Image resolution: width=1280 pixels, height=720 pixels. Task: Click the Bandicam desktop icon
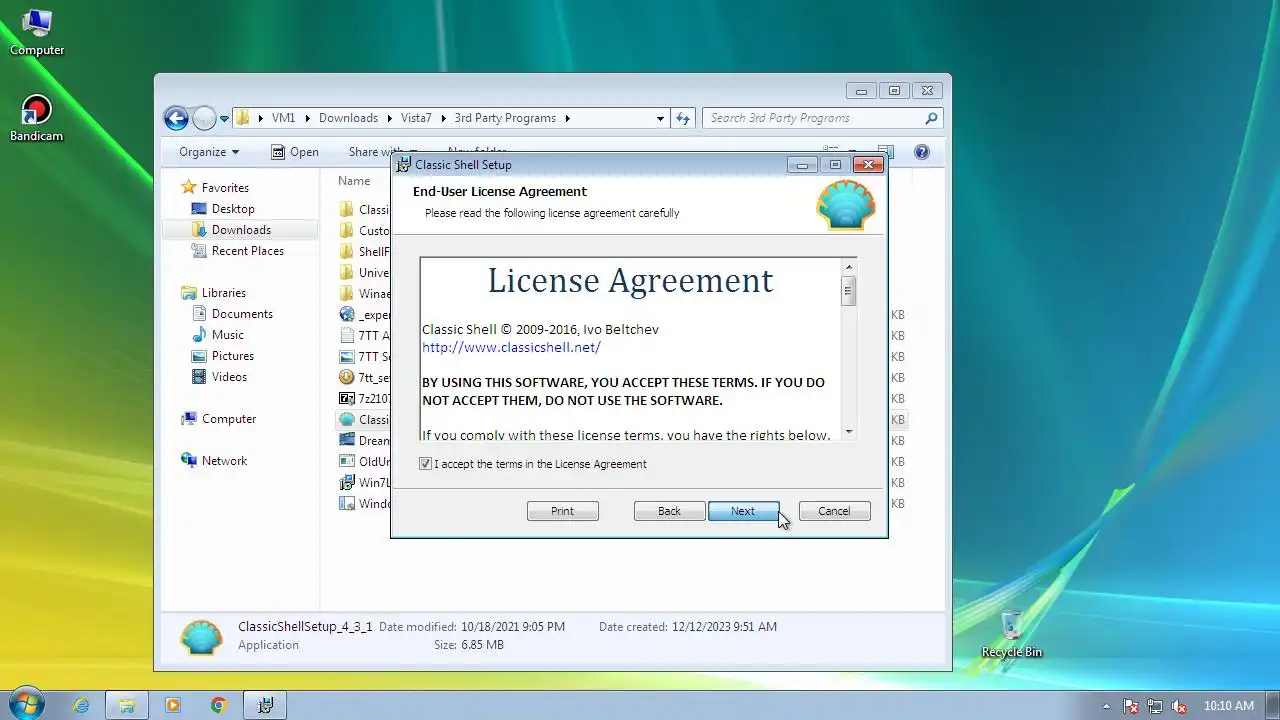[37, 118]
